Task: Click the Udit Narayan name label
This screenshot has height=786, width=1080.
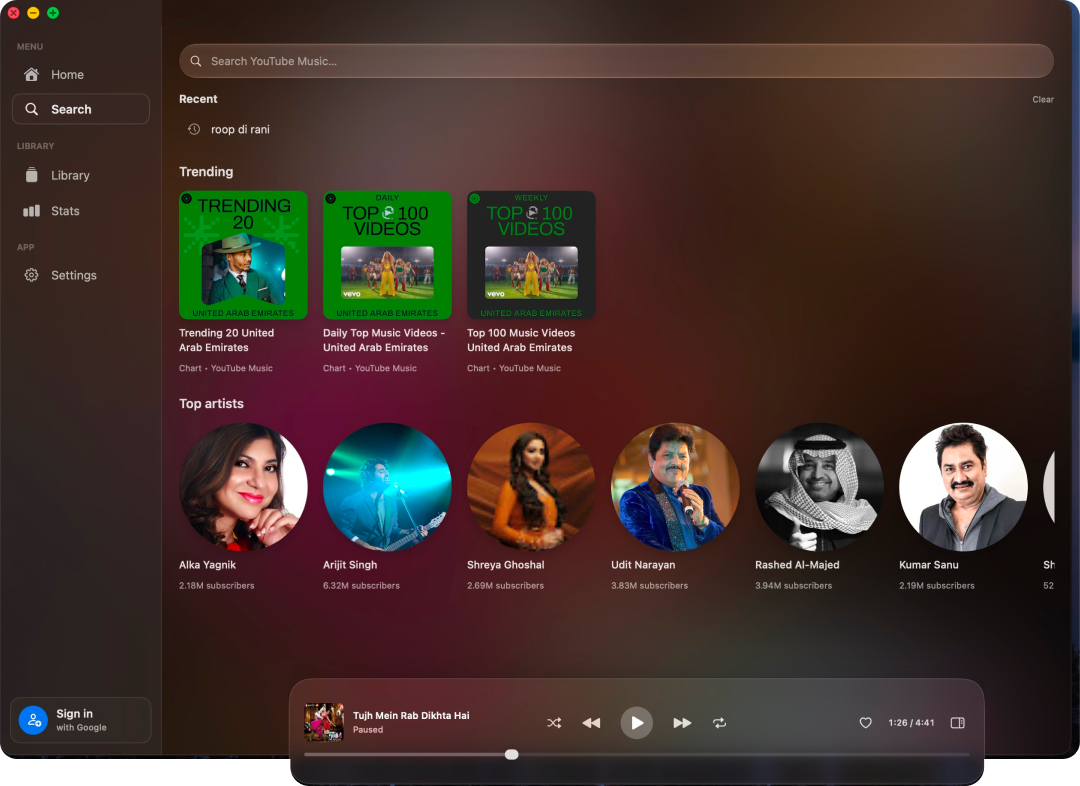Action: point(643,565)
